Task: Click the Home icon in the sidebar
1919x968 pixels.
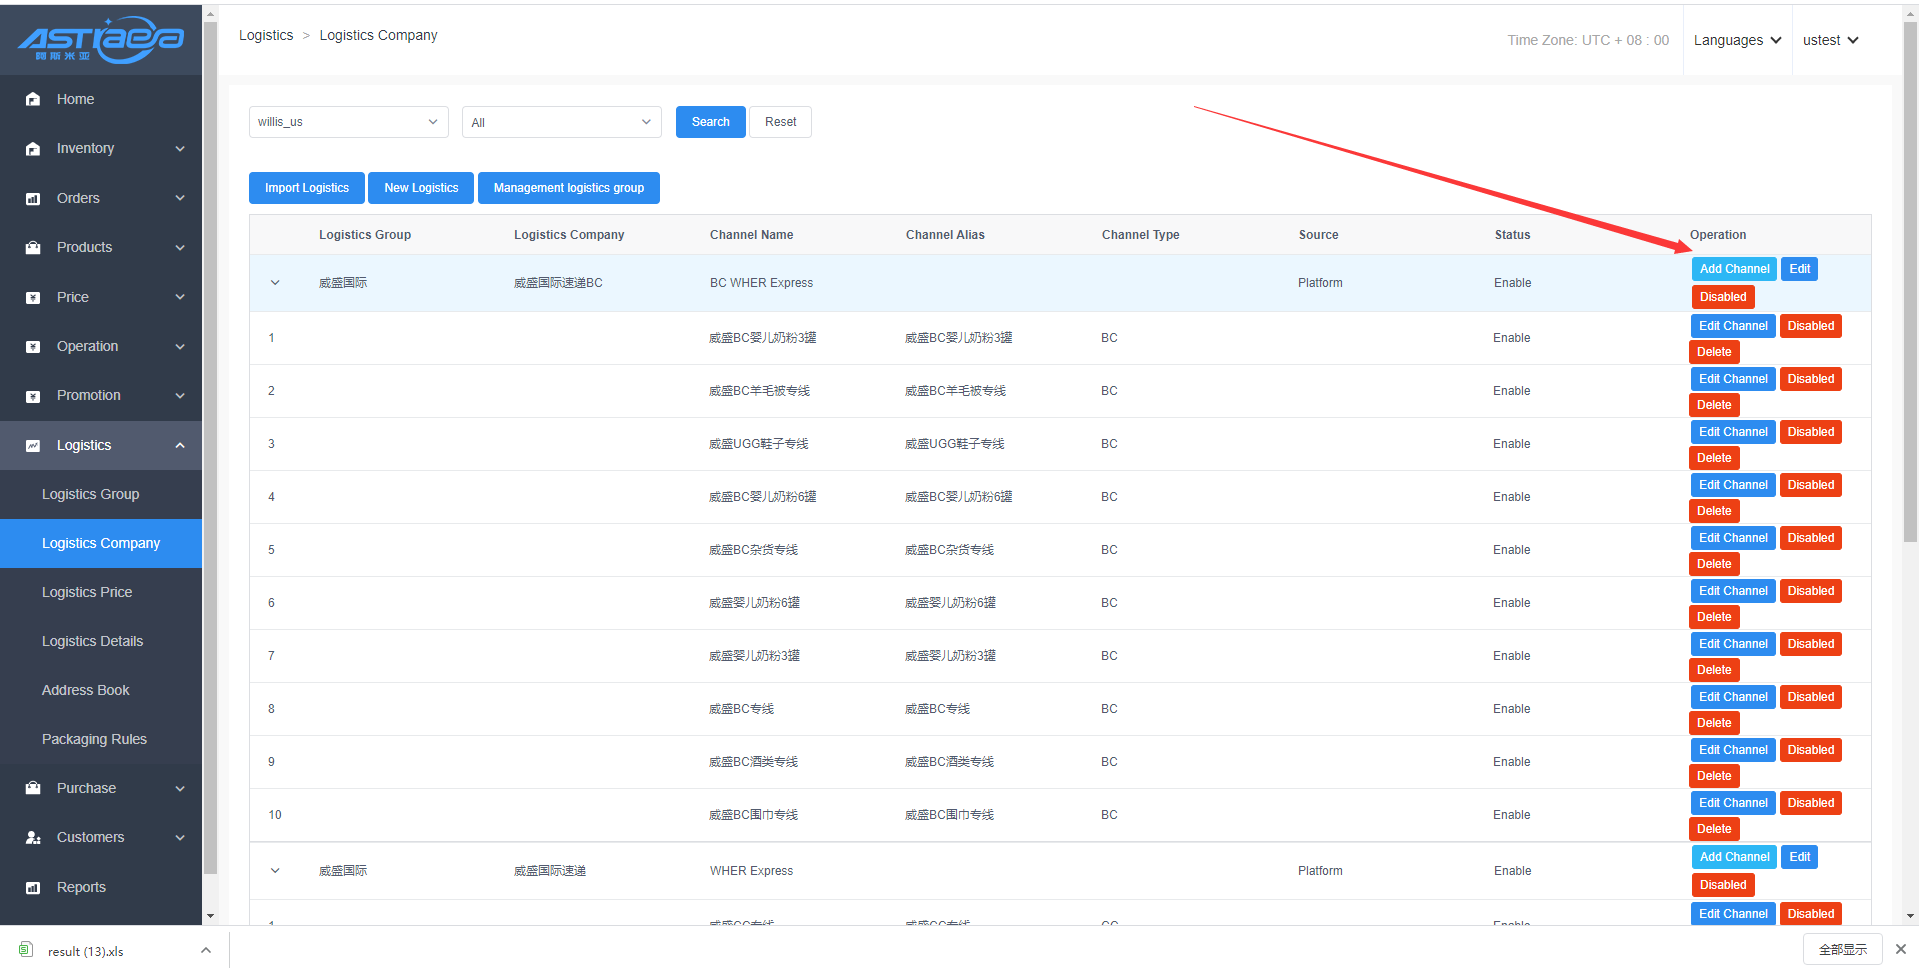Action: pyautogui.click(x=33, y=99)
